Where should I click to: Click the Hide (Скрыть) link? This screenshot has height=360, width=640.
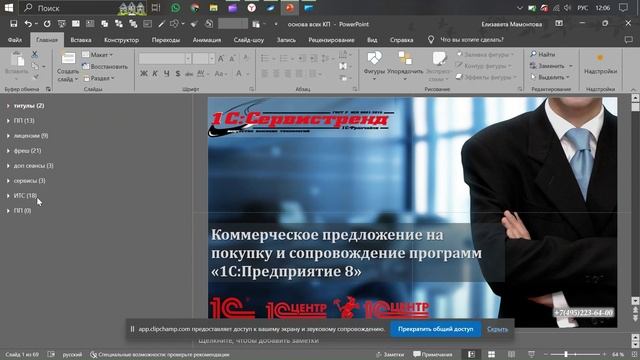pyautogui.click(x=498, y=329)
